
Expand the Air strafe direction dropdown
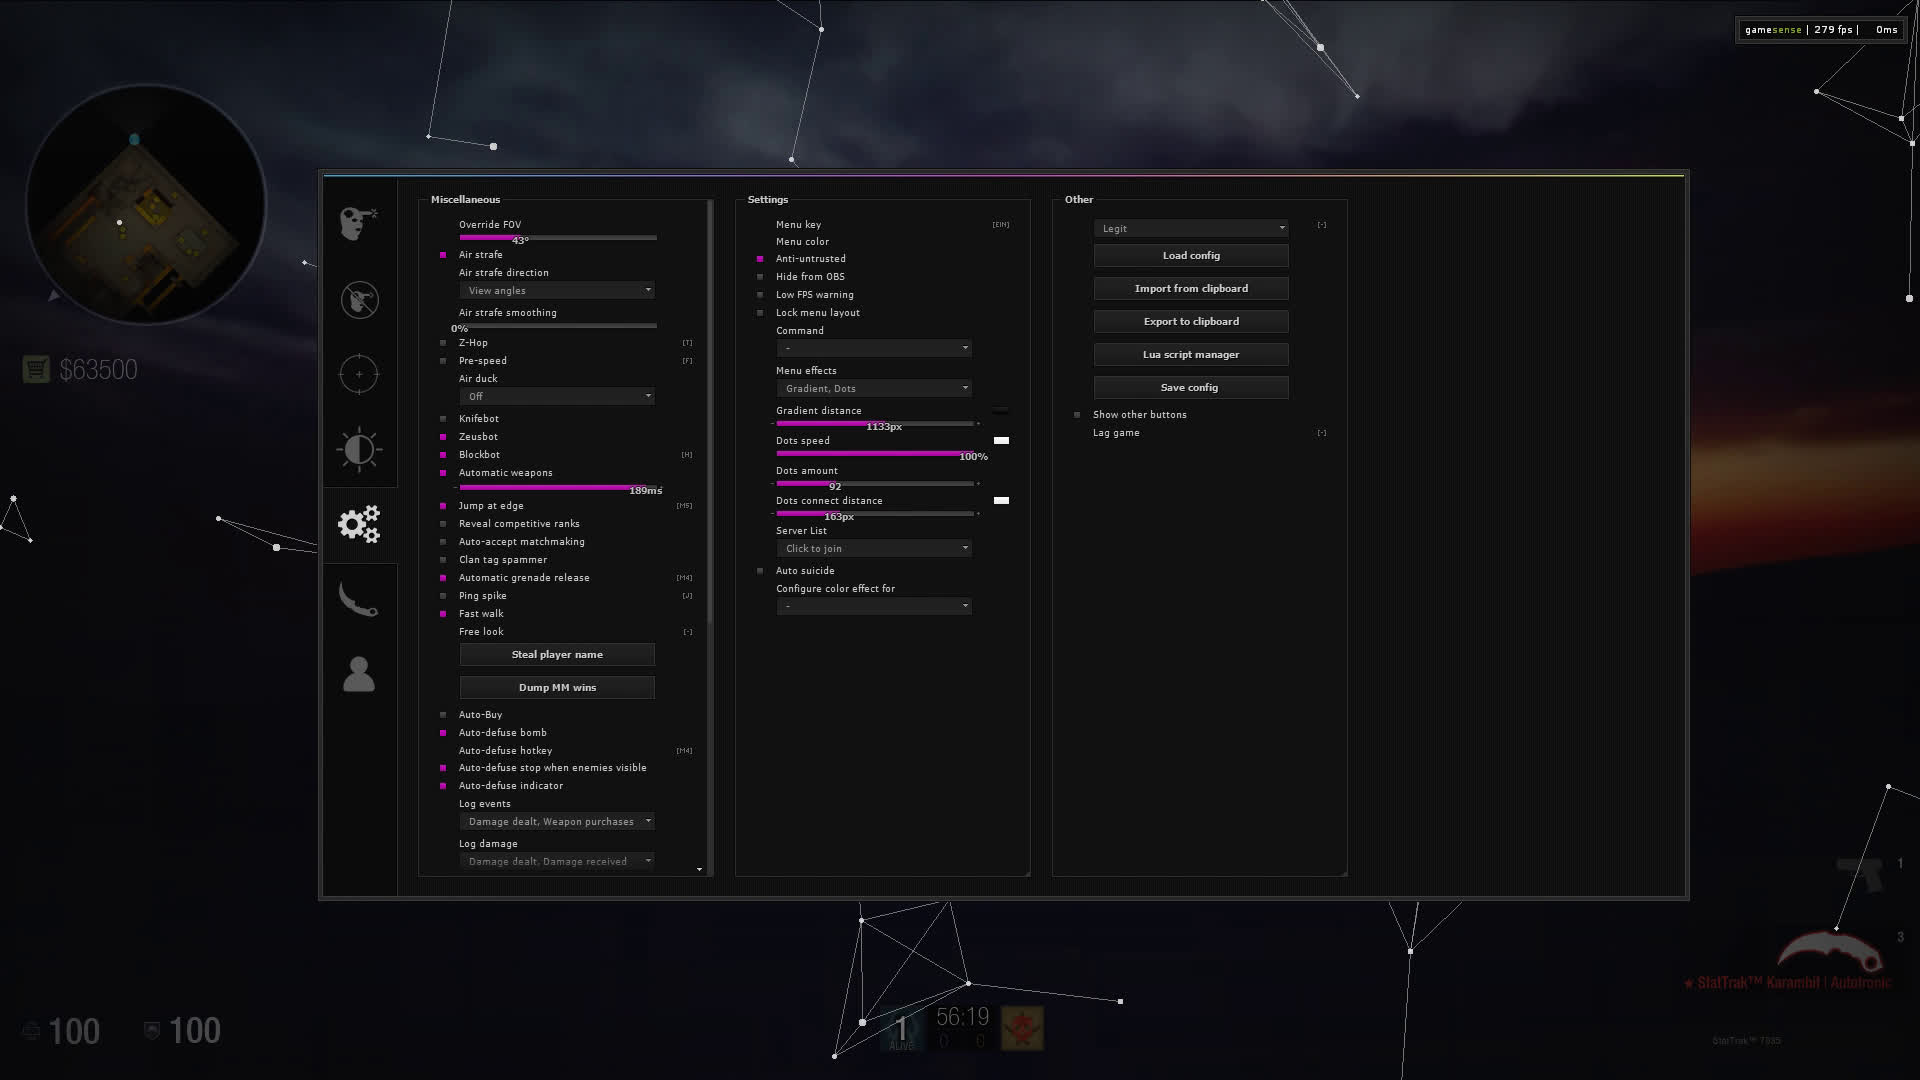pos(557,291)
